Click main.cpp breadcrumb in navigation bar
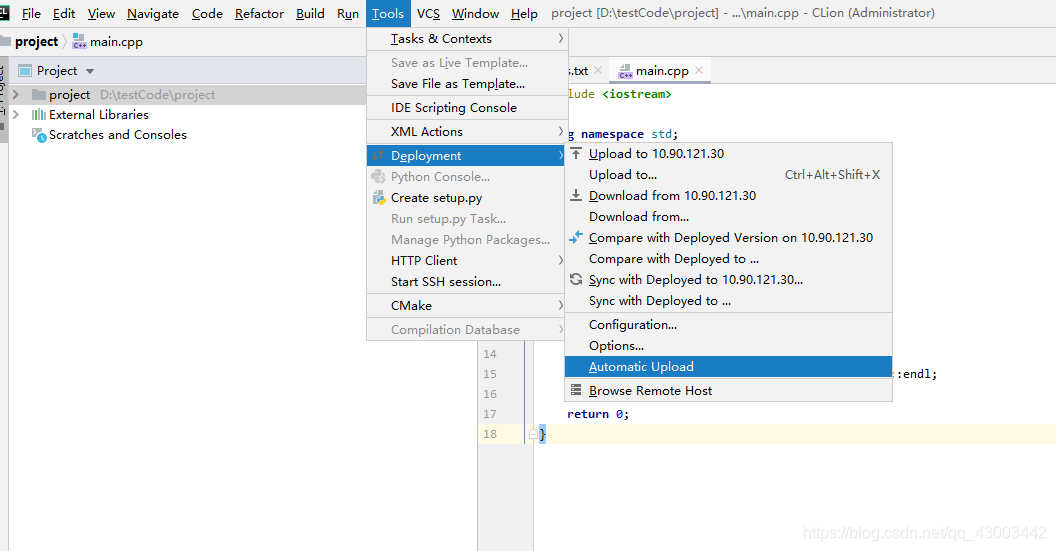Screen dimensions: 1056x551 pyautogui.click(x=108, y=42)
